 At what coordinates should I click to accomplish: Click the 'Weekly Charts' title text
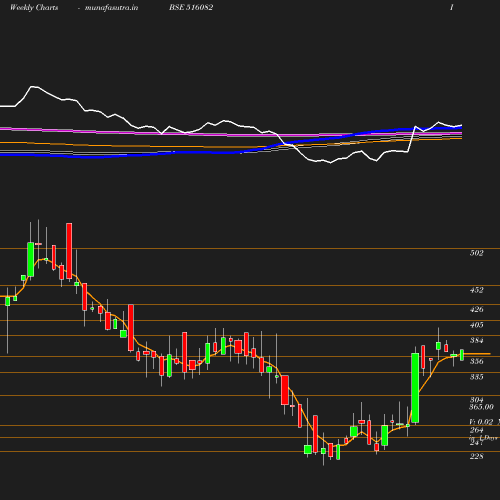[34, 7]
